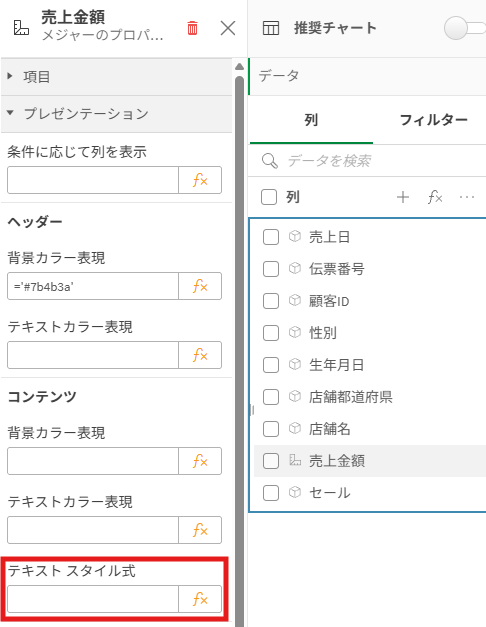
Task: Toggle the 推奨チャート switch
Action: [465, 28]
